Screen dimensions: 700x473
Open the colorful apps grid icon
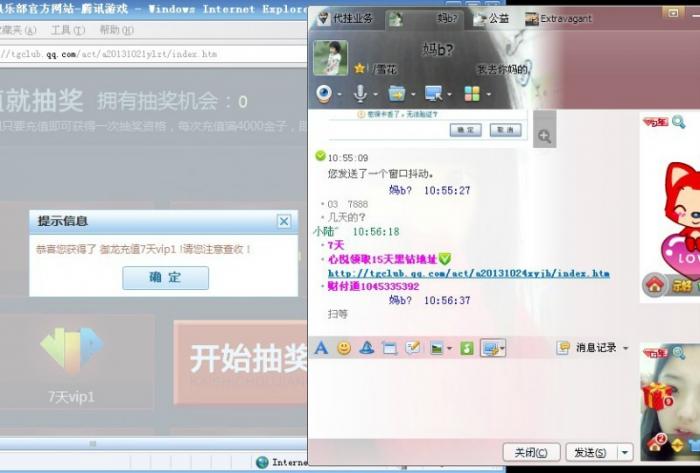click(x=472, y=94)
